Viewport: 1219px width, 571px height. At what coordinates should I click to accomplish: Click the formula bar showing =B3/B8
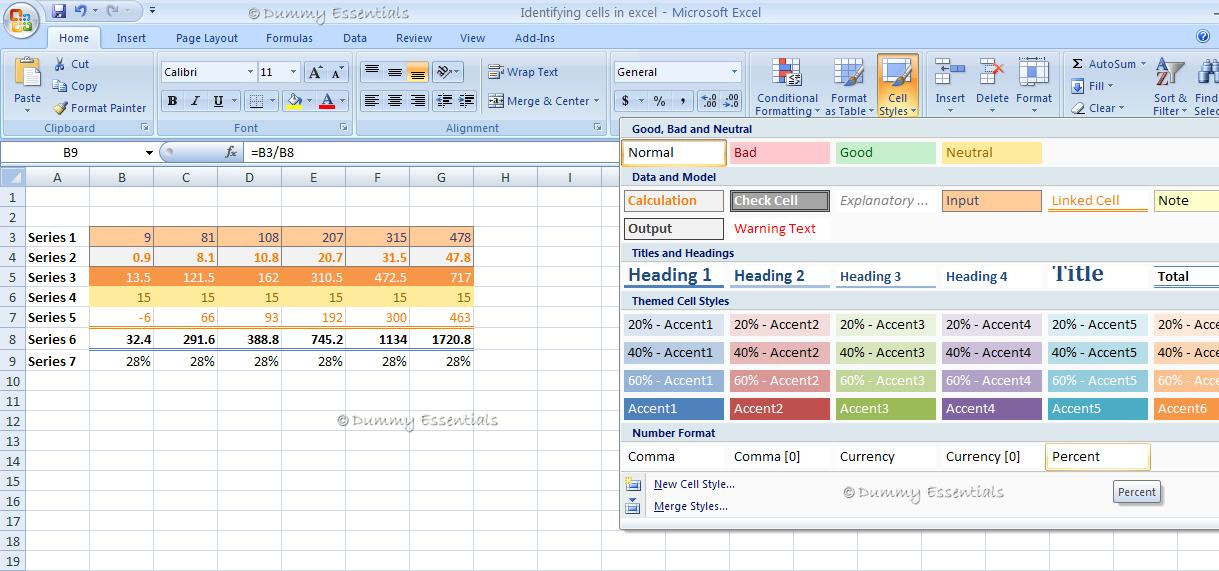point(430,152)
